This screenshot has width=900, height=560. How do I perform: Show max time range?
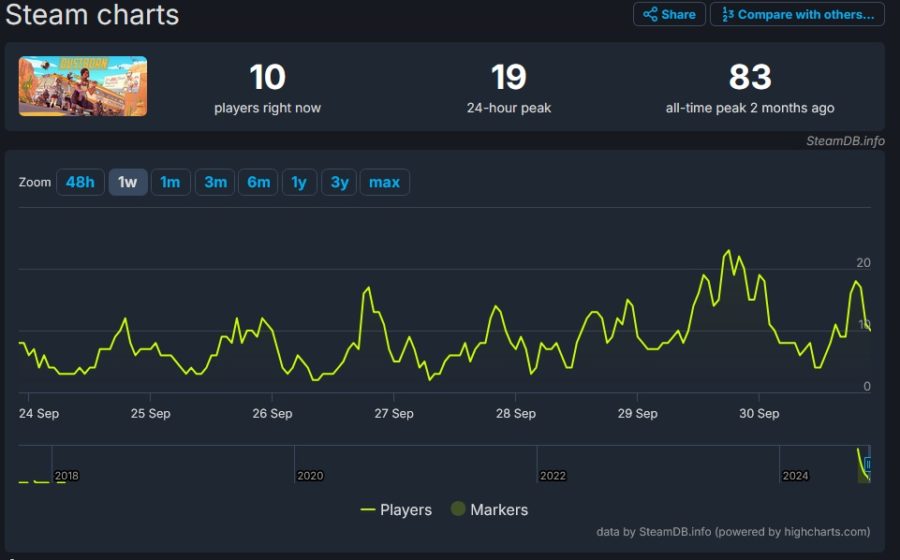pyautogui.click(x=385, y=182)
